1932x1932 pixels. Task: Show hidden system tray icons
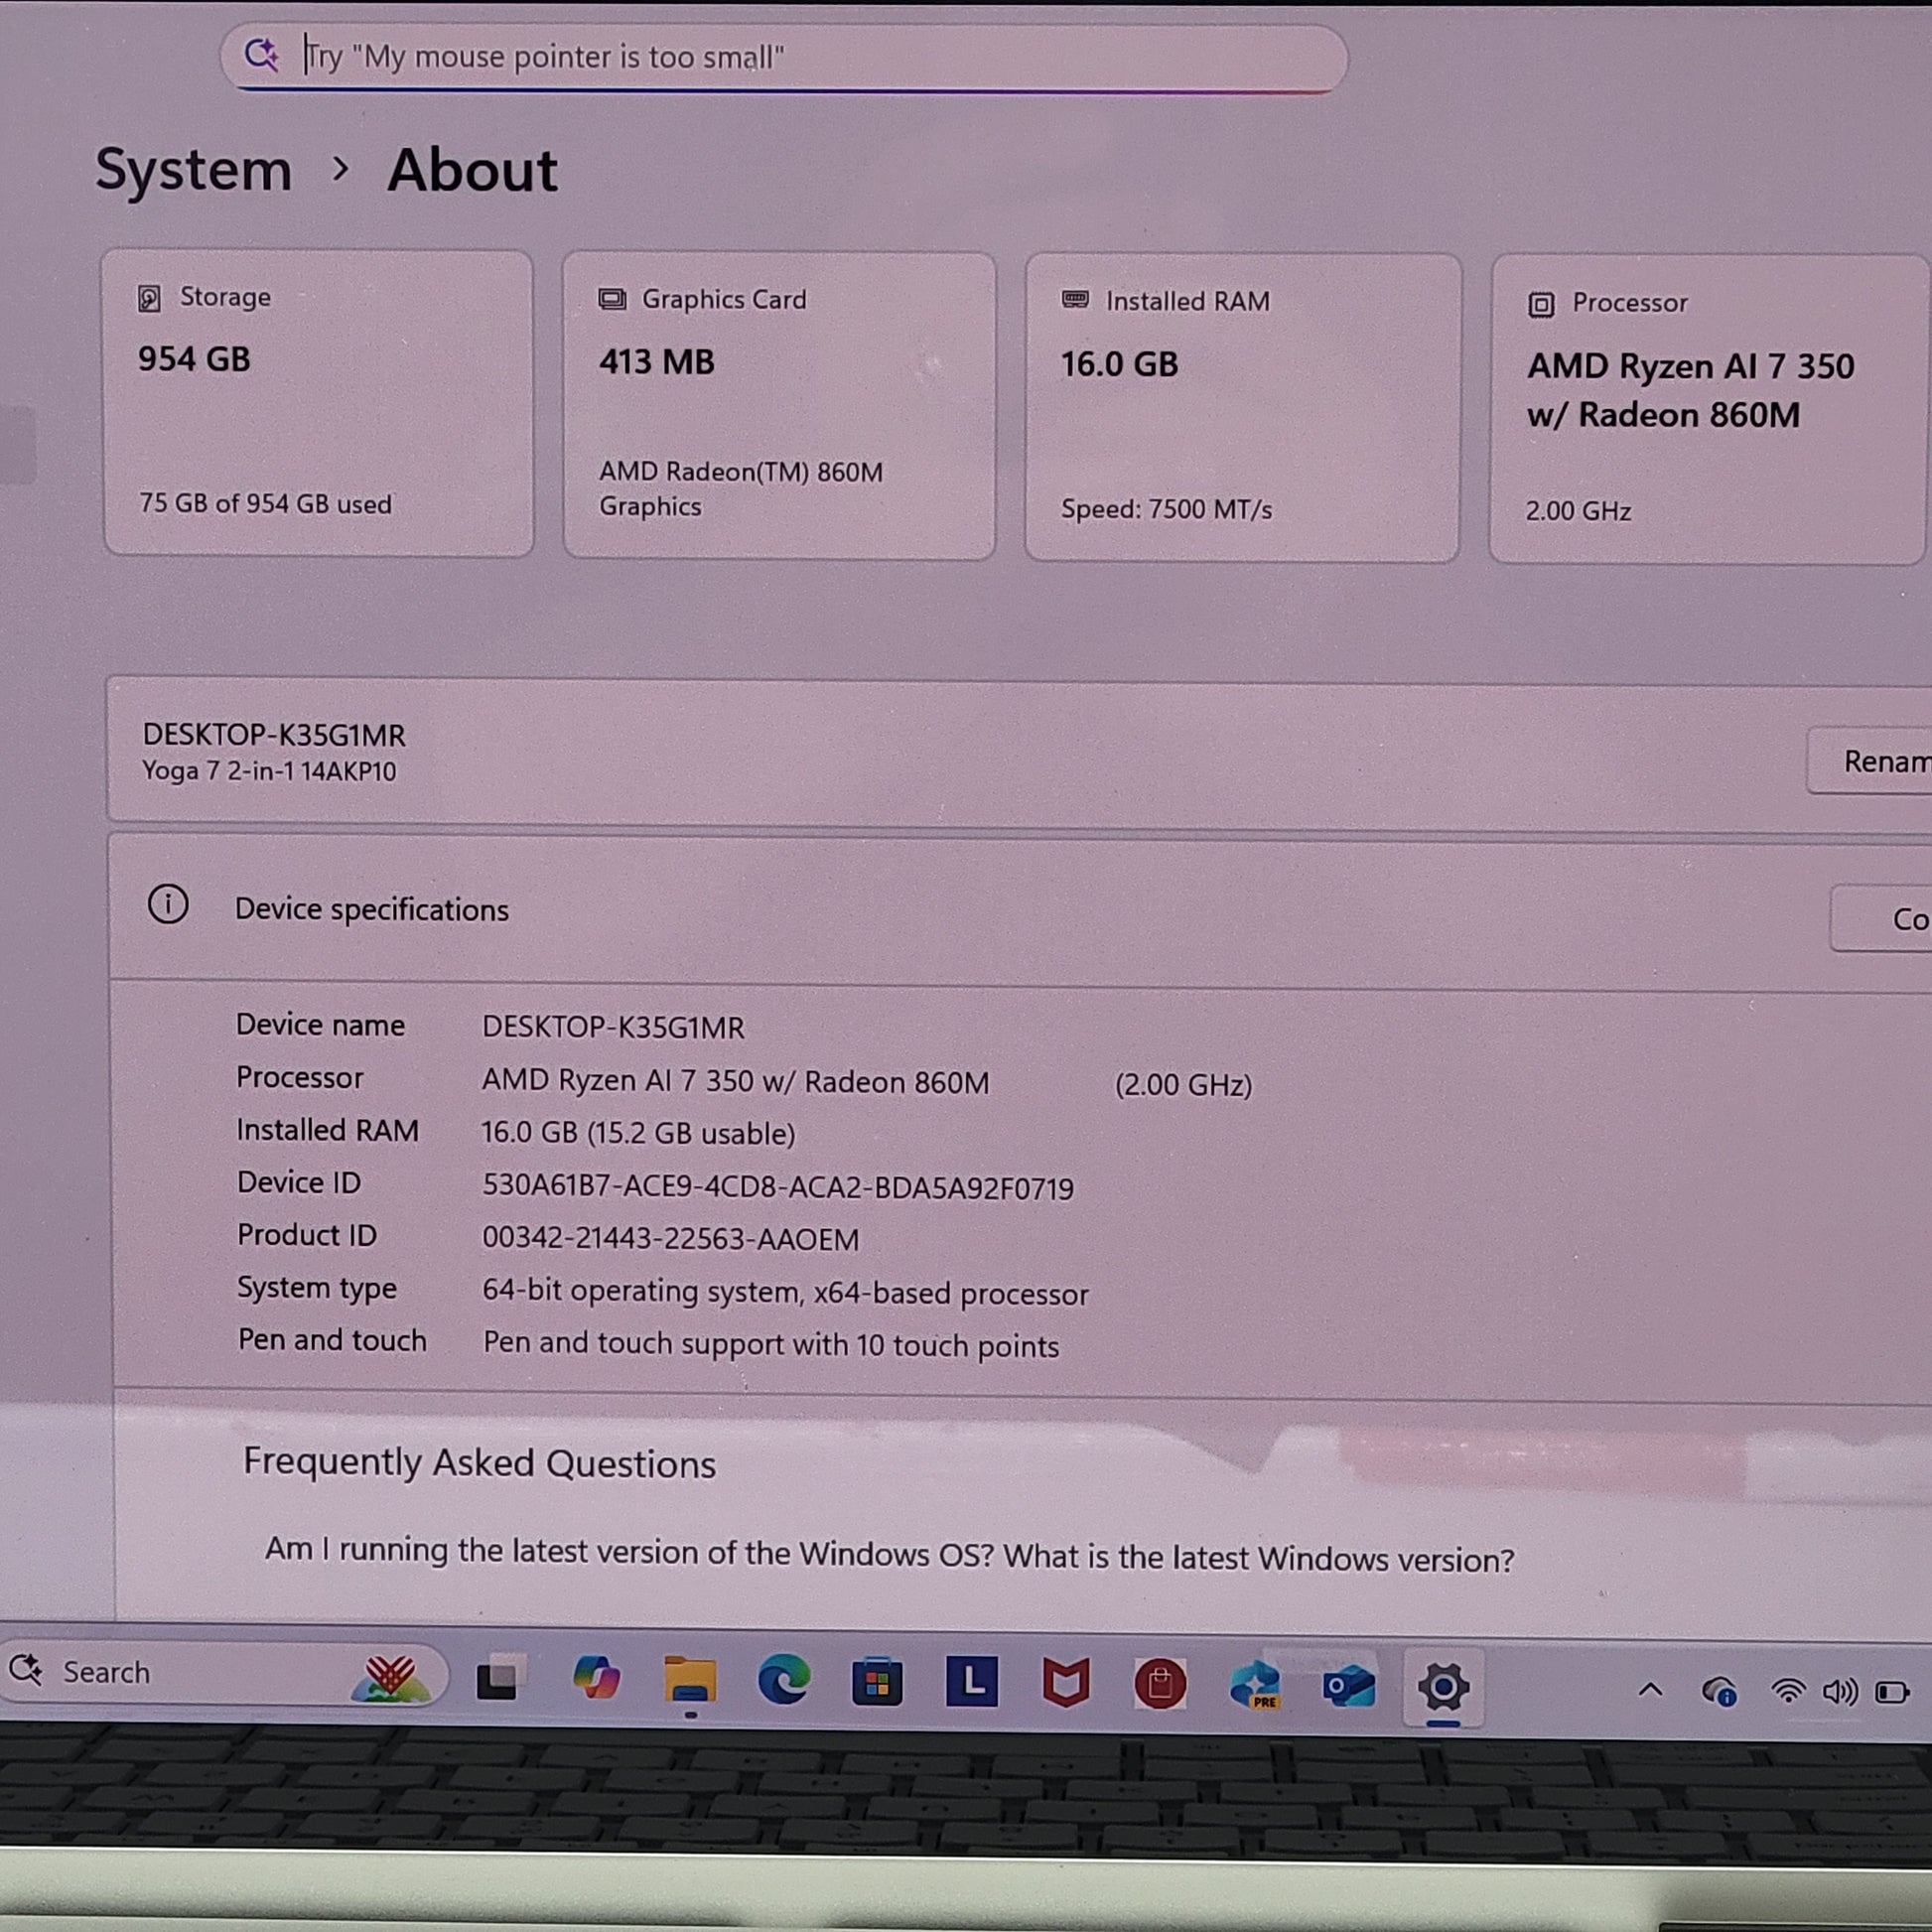(1650, 1691)
